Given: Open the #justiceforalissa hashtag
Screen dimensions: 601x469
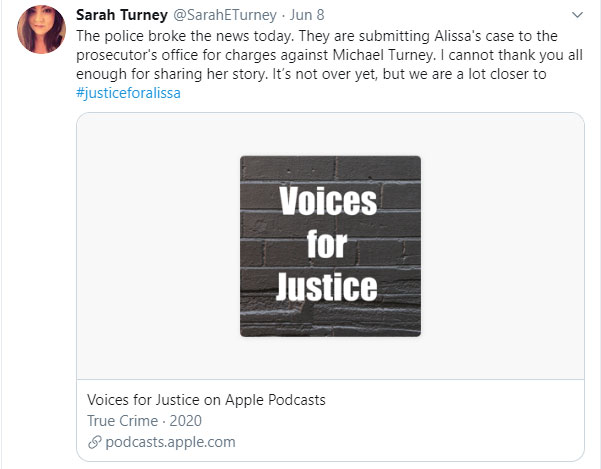Looking at the screenshot, I should 128,93.
